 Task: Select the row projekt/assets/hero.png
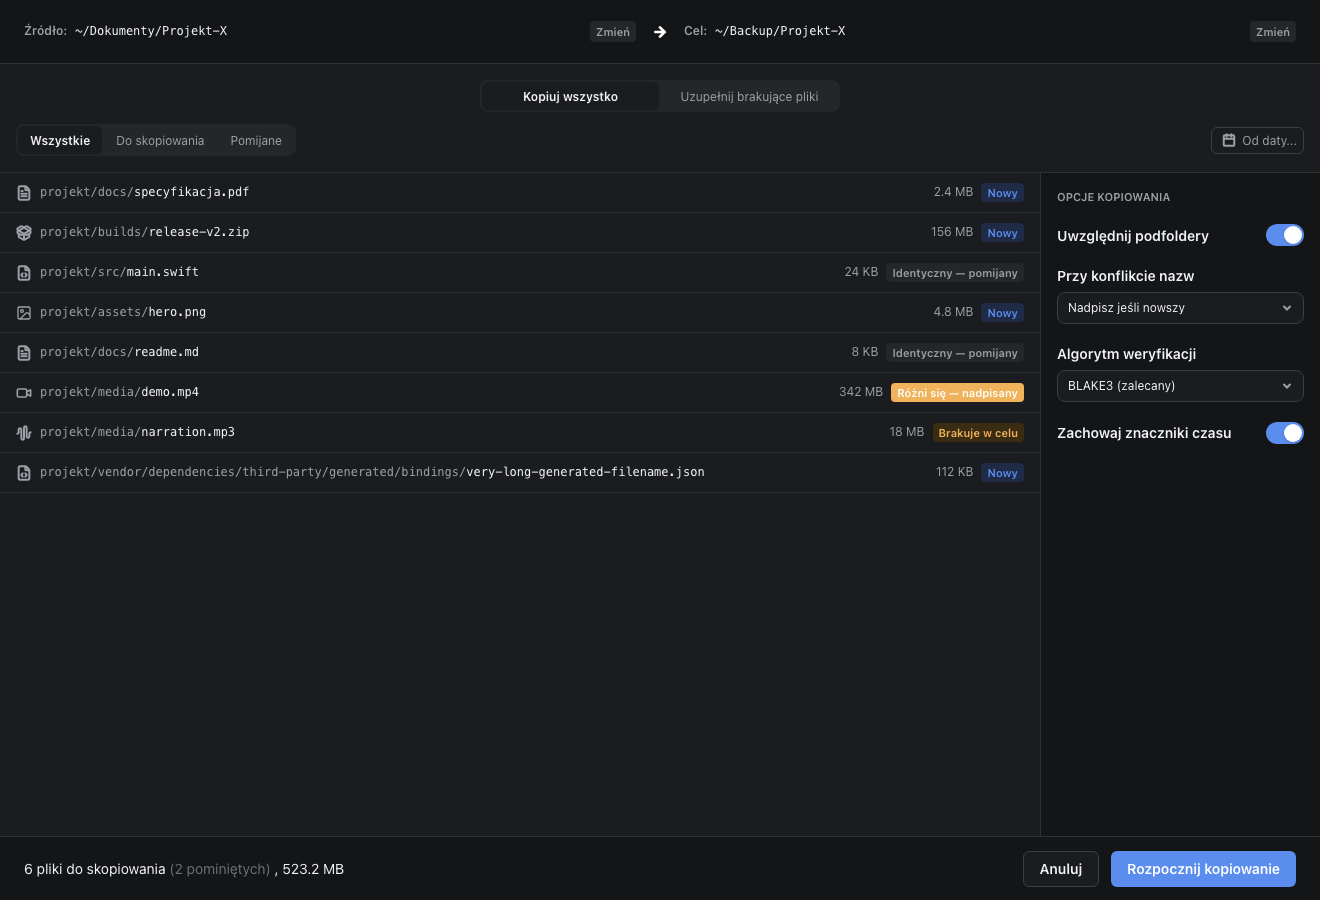[x=520, y=313]
